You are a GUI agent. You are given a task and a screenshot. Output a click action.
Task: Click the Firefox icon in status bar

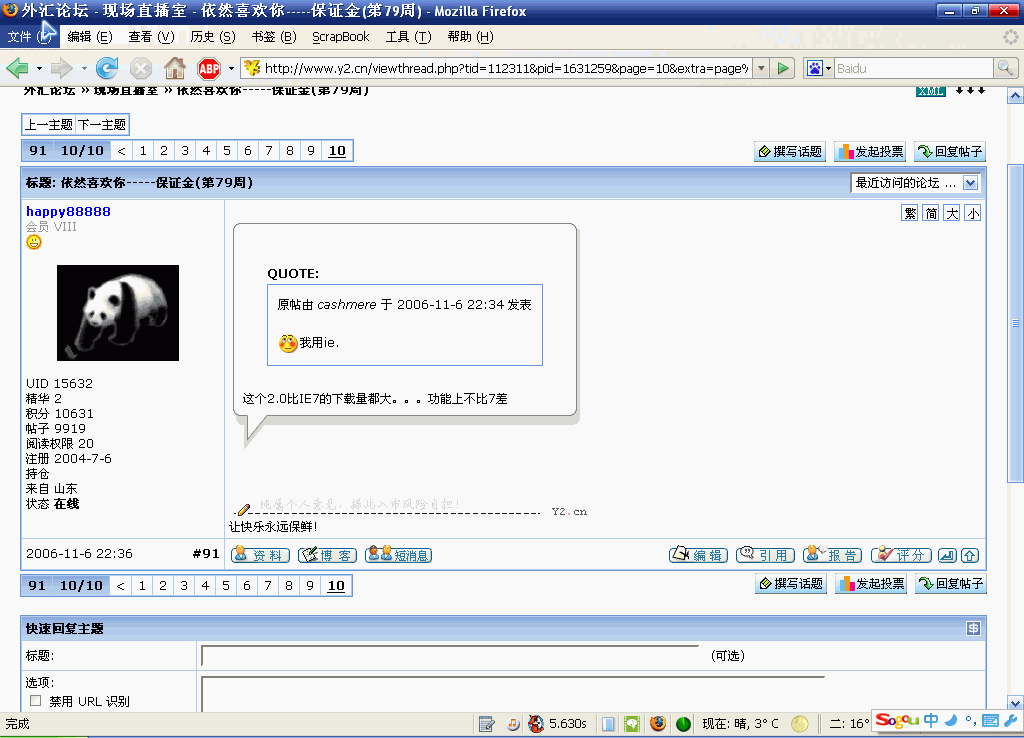coord(657,723)
